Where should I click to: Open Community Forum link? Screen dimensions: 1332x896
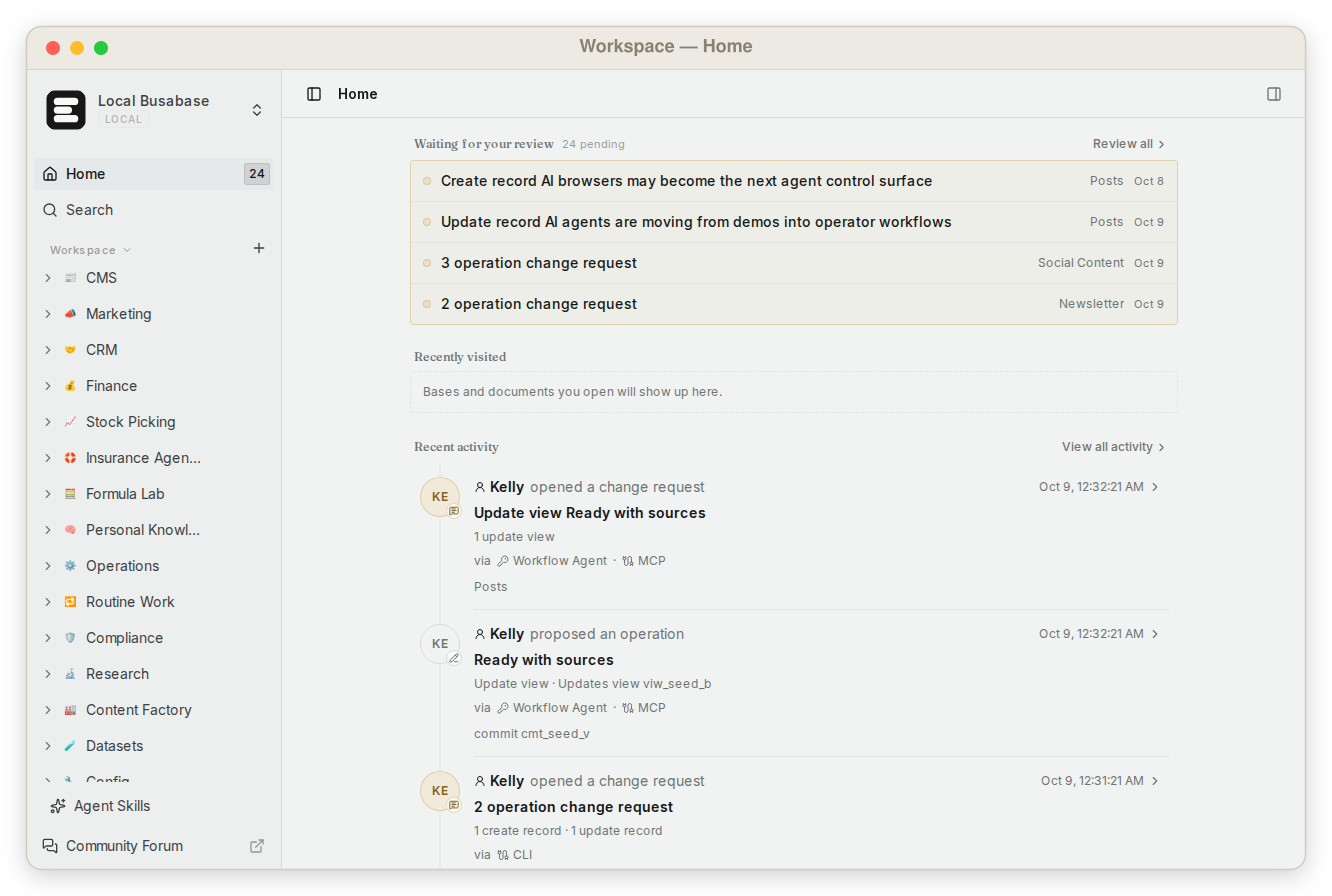point(152,846)
